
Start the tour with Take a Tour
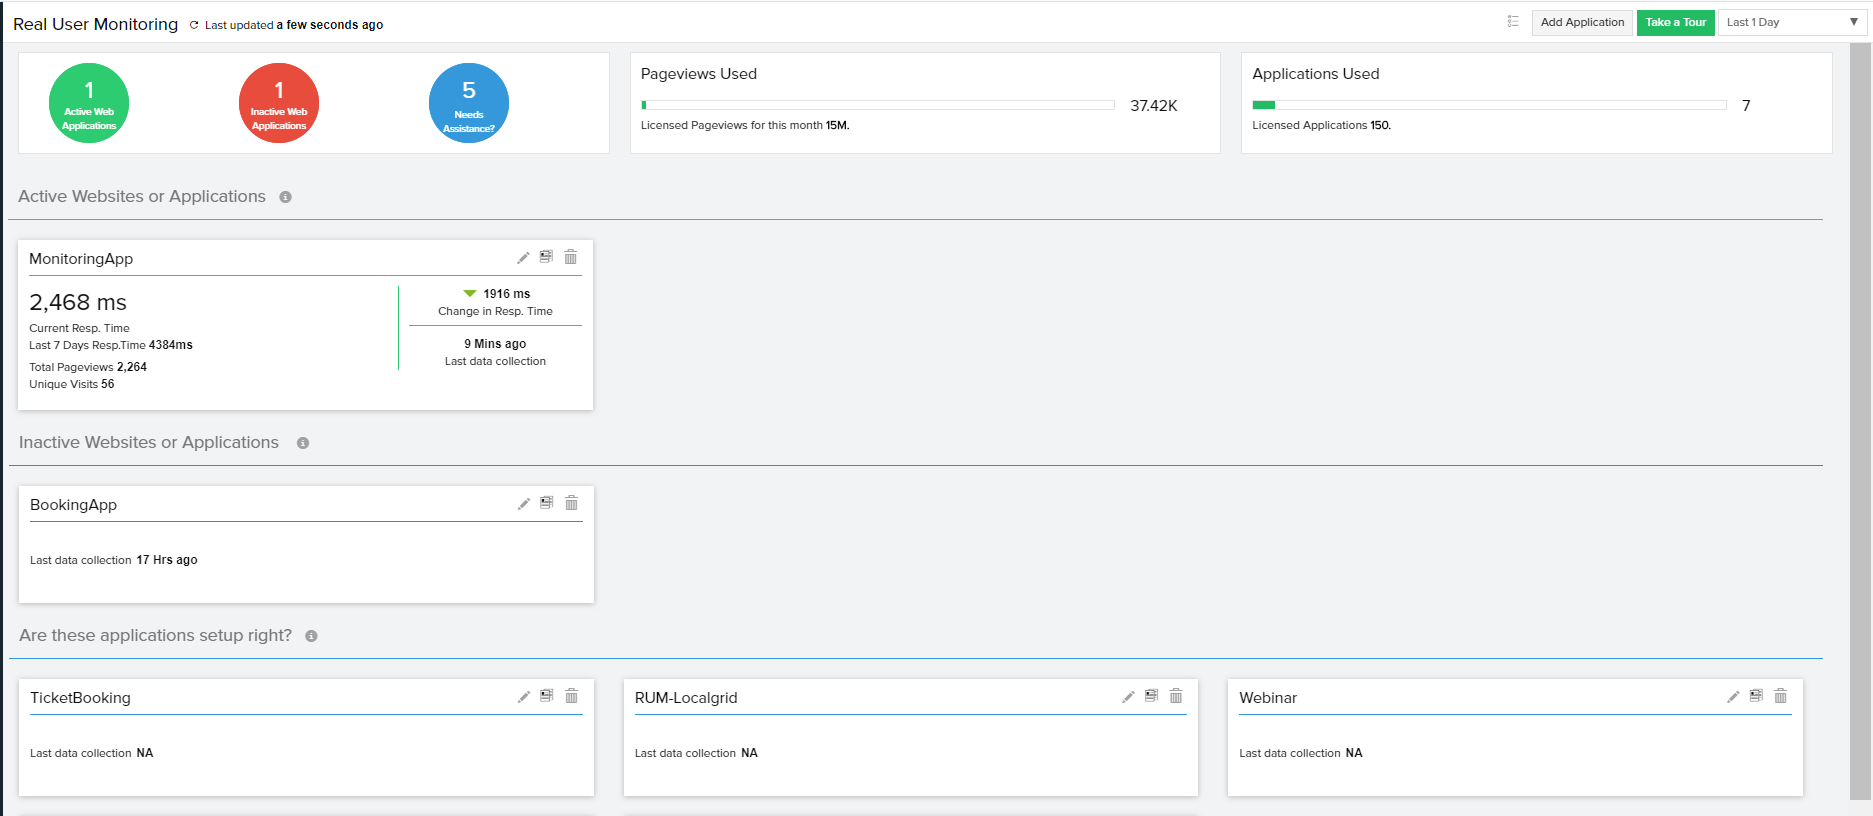1676,22
